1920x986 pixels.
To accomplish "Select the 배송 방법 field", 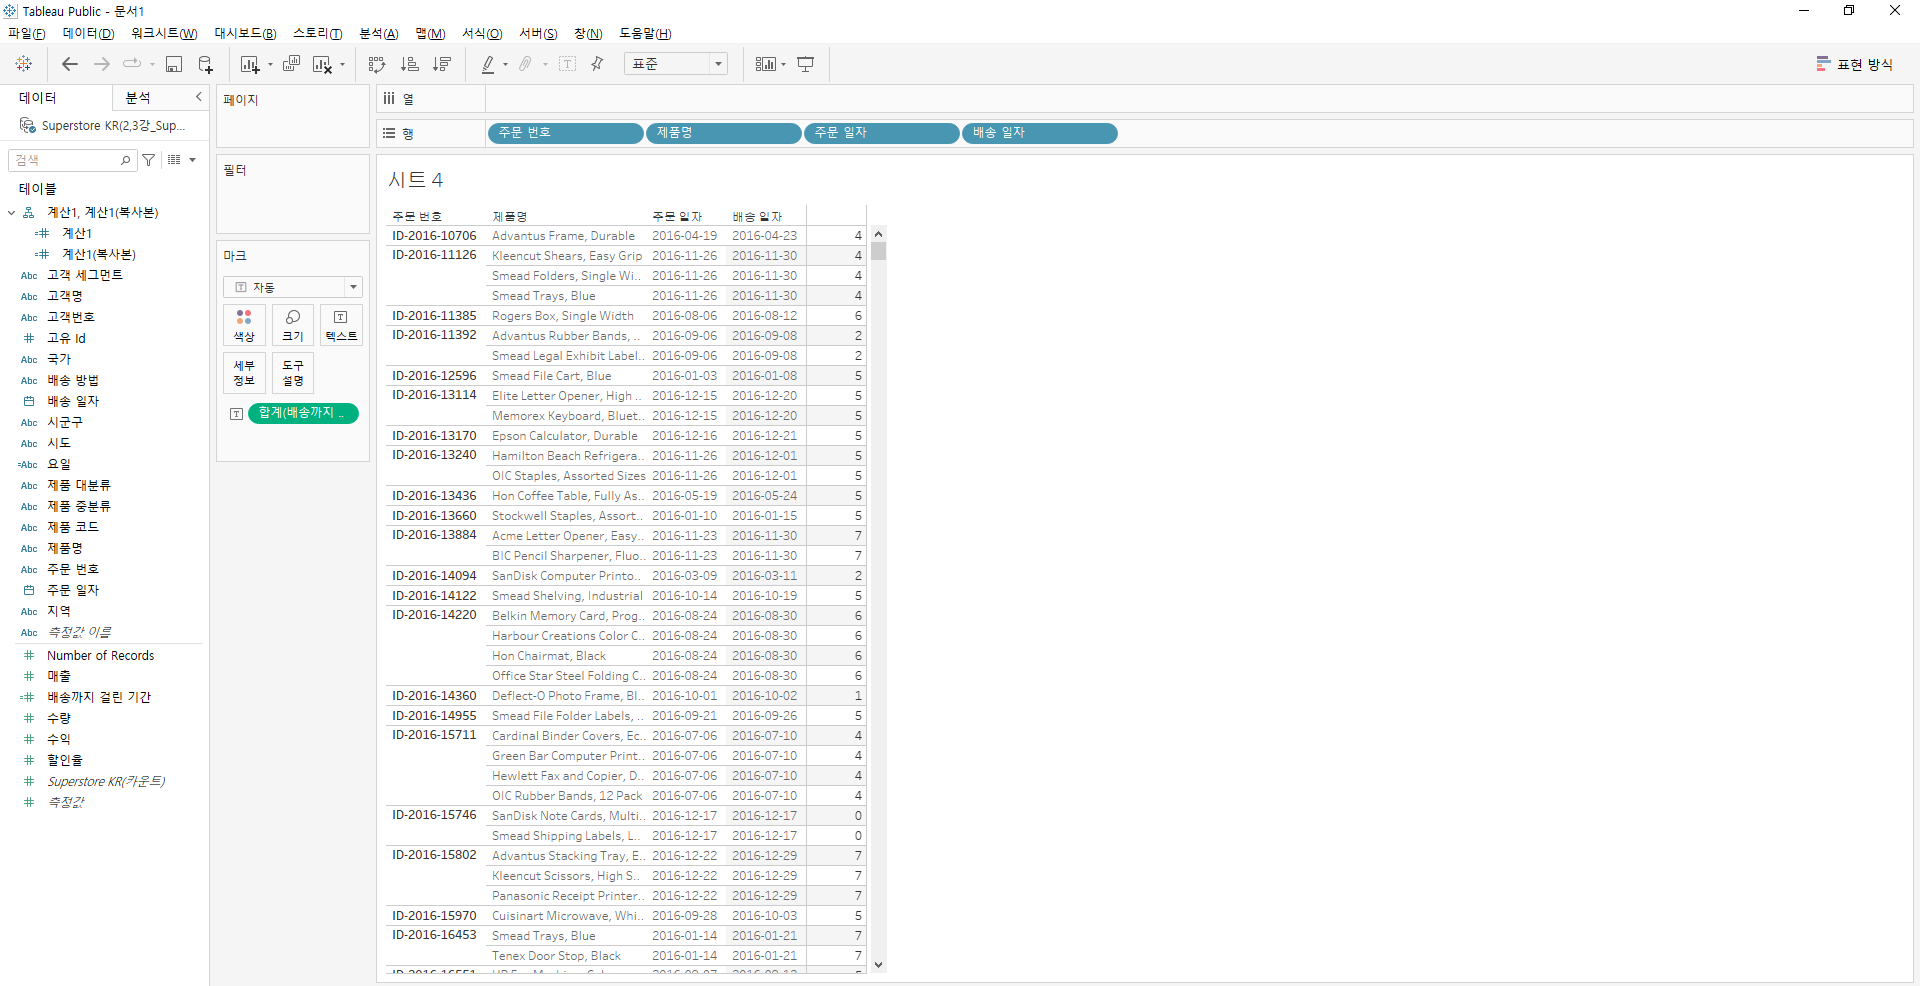I will [x=73, y=380].
